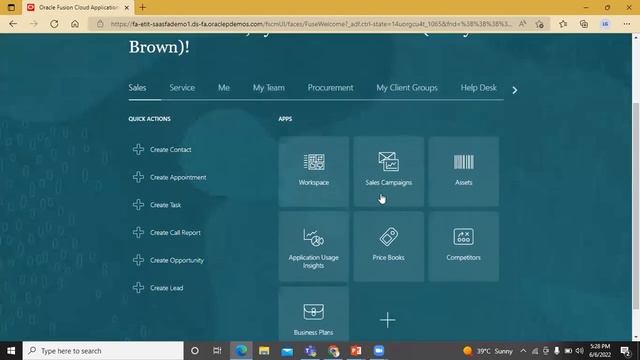Click the Create Contact quick action
Image resolution: width=640 pixels, height=360 pixels.
click(162, 149)
